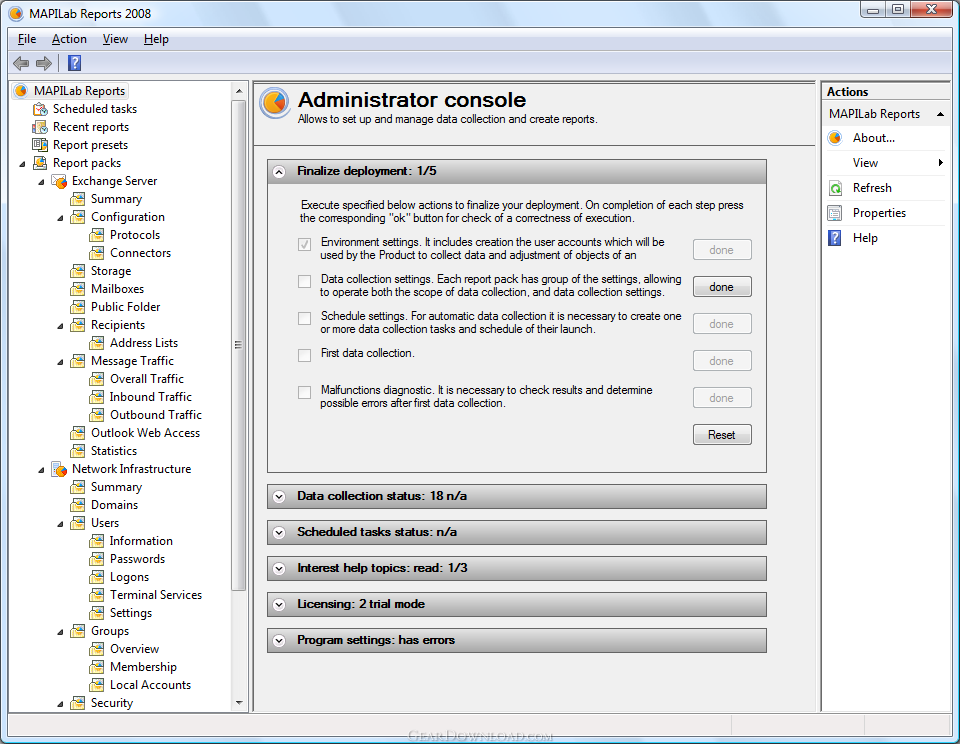Select Overall Traffic in the tree
This screenshot has height=744, width=960.
(x=147, y=379)
